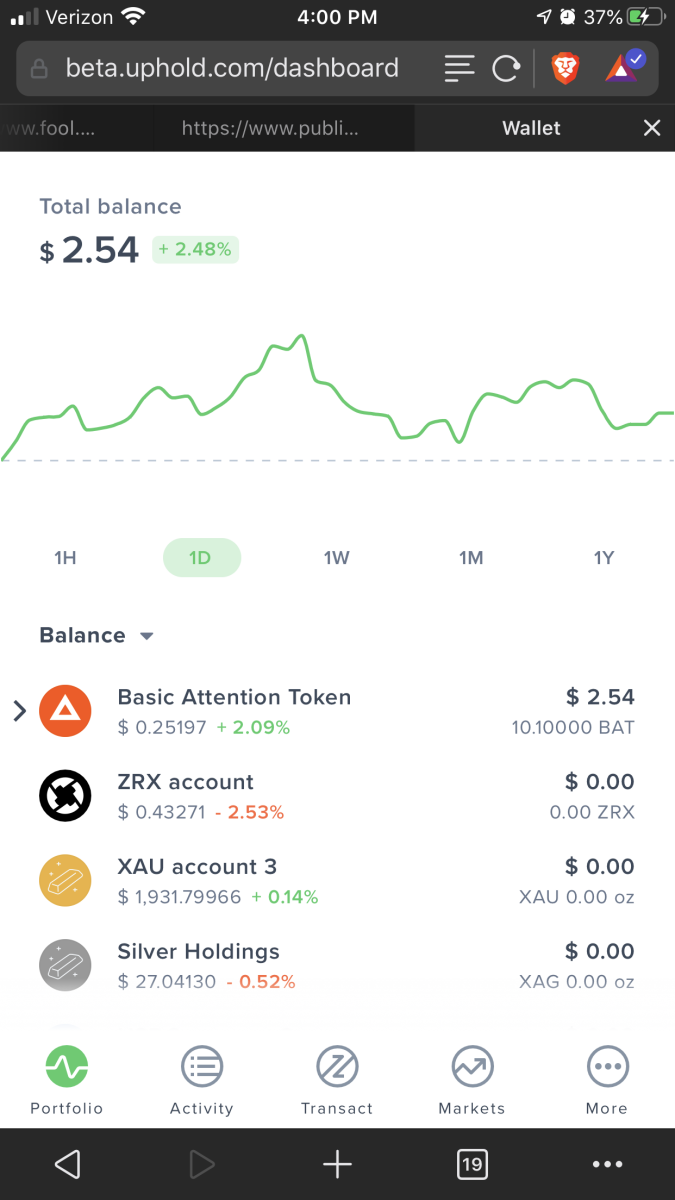Expand the Basic Attention Token row chevron
The image size is (675, 1200).
(18, 710)
